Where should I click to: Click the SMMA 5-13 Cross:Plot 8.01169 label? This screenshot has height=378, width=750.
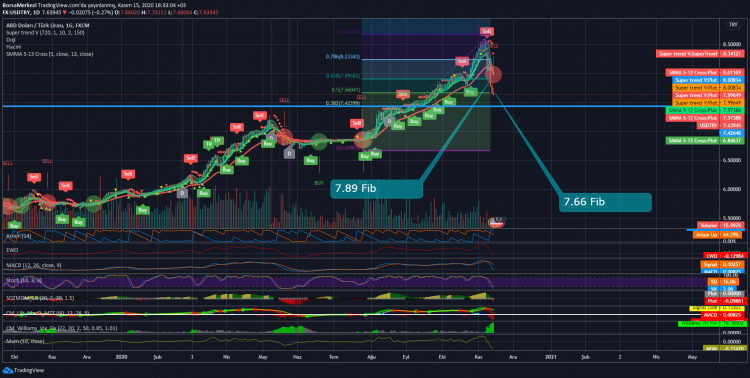[705, 72]
